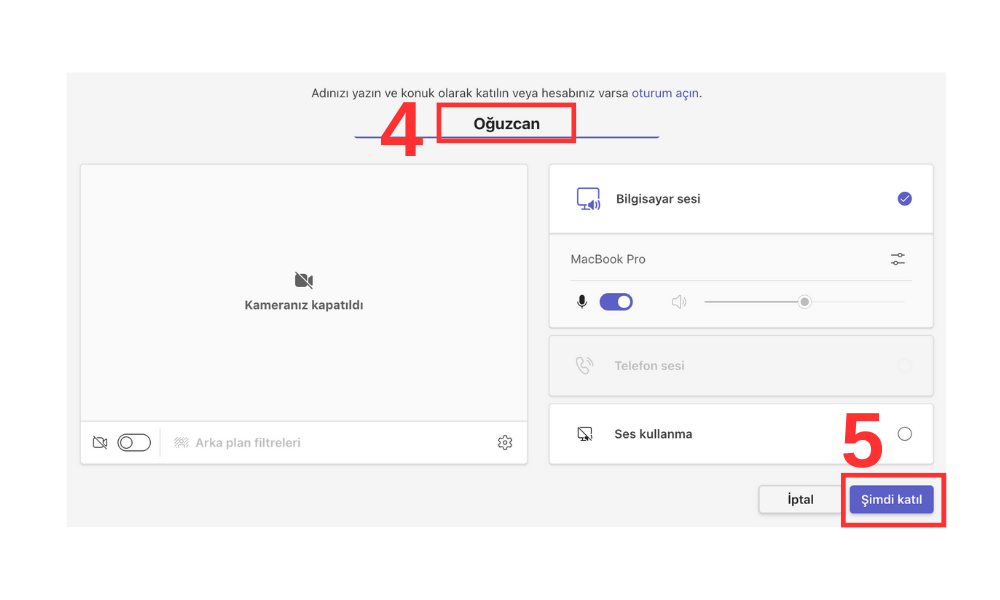Viewport: 1000px width, 600px height.
Task: Adjust the speaker volume slider
Action: [x=804, y=302]
